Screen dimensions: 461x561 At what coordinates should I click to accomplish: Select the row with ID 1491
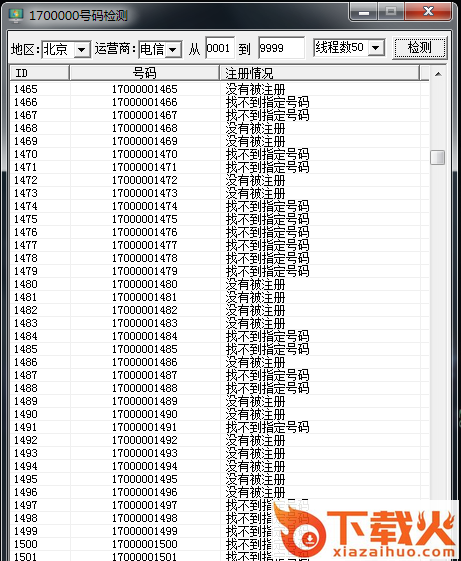[x=219, y=427]
